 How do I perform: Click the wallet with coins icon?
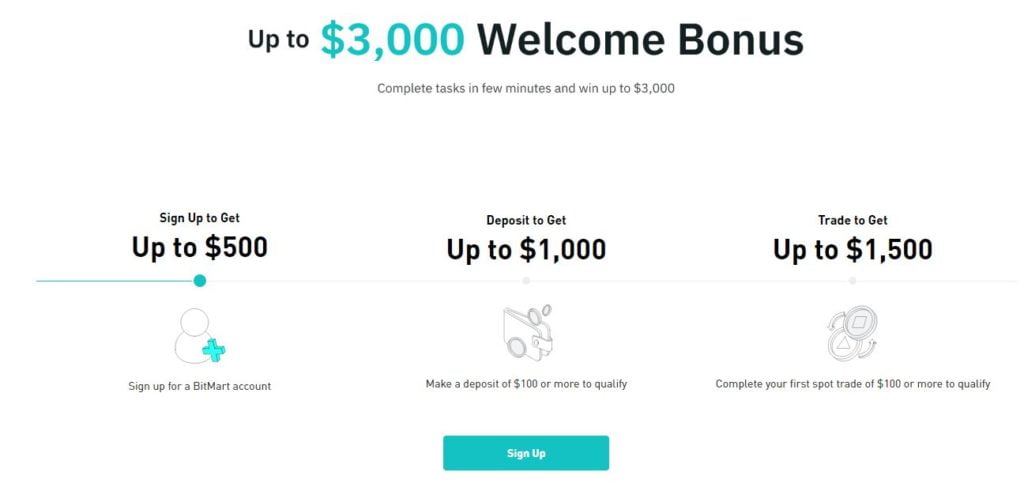527,332
